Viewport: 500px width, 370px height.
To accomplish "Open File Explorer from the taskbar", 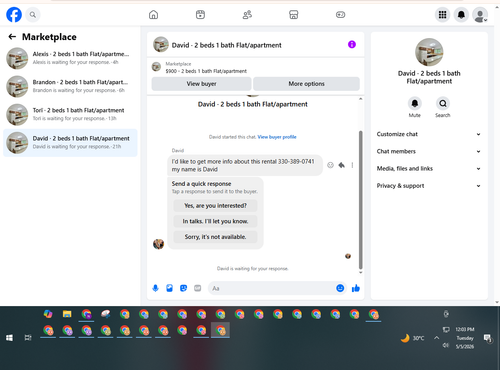I will [67, 314].
